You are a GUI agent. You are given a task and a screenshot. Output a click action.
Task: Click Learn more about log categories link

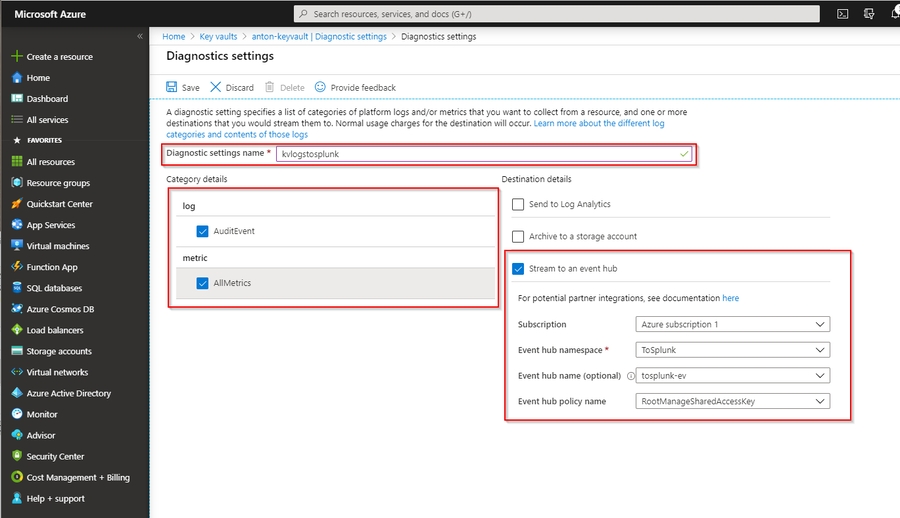[598, 123]
